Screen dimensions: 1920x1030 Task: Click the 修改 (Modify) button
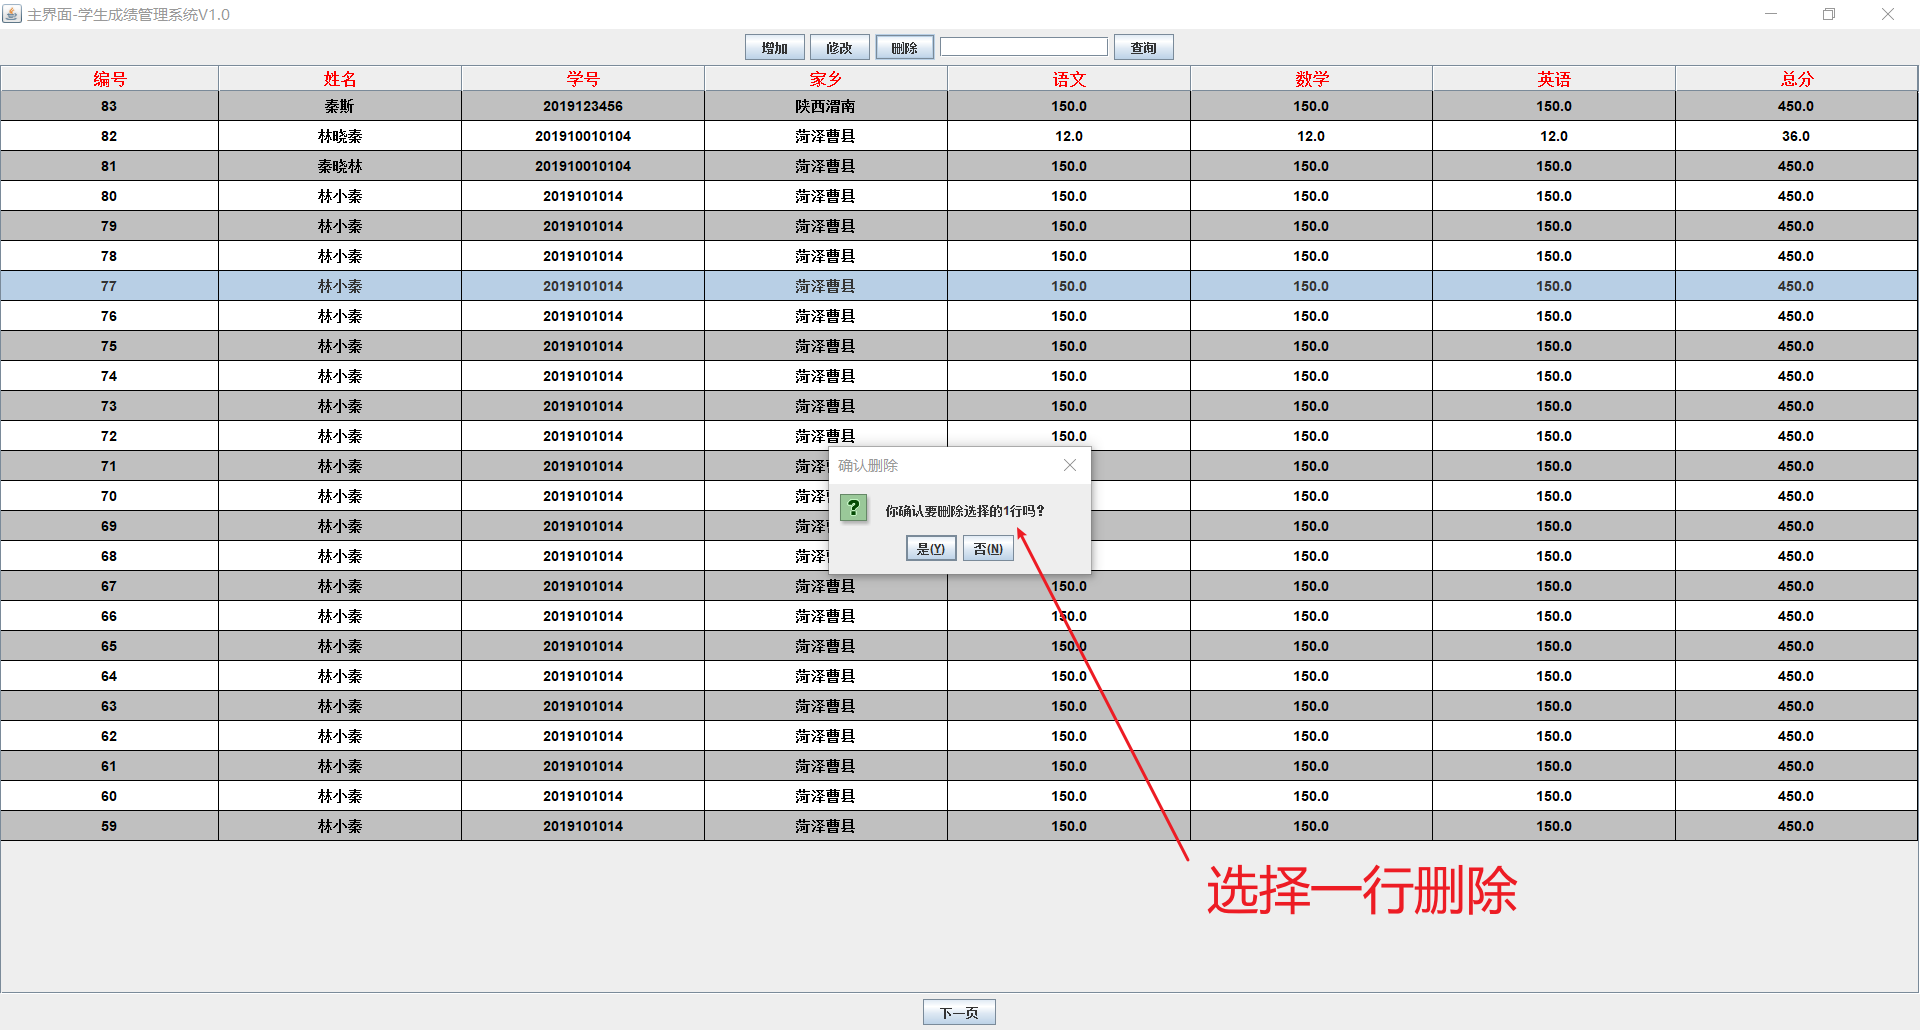839,48
